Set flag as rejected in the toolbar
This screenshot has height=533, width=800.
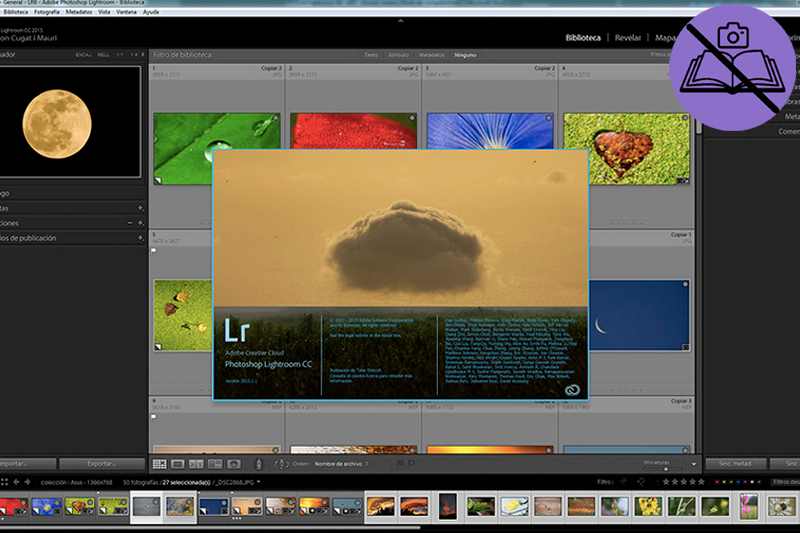point(411,464)
